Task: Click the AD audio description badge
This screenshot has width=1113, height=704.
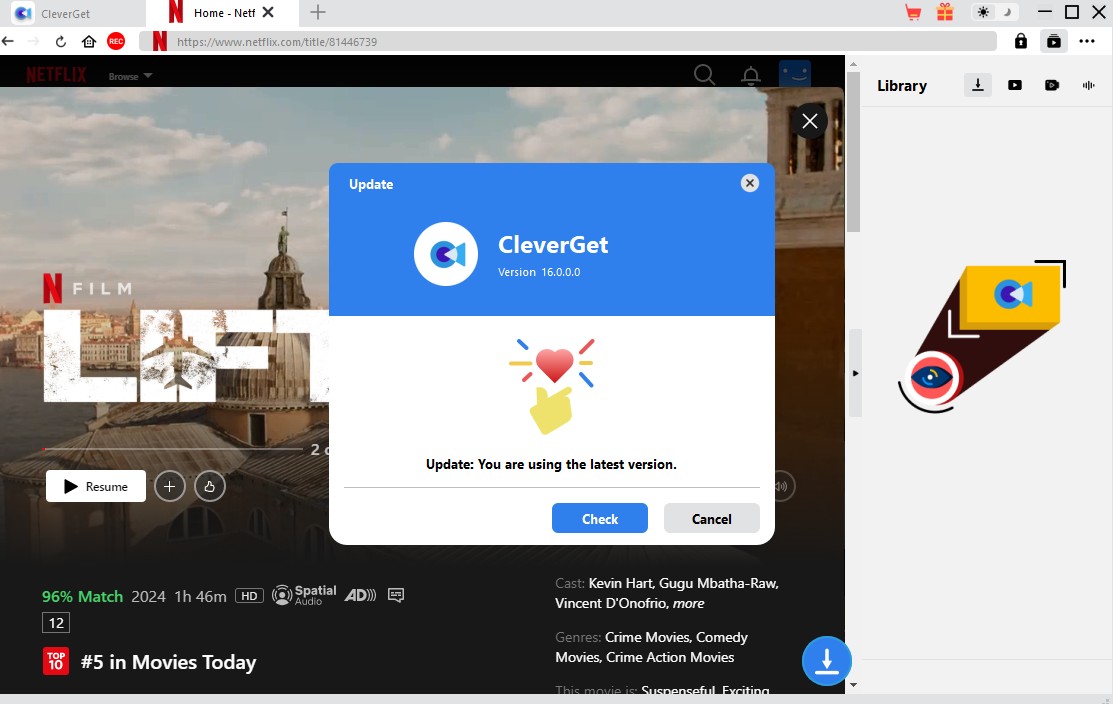Action: [x=361, y=595]
